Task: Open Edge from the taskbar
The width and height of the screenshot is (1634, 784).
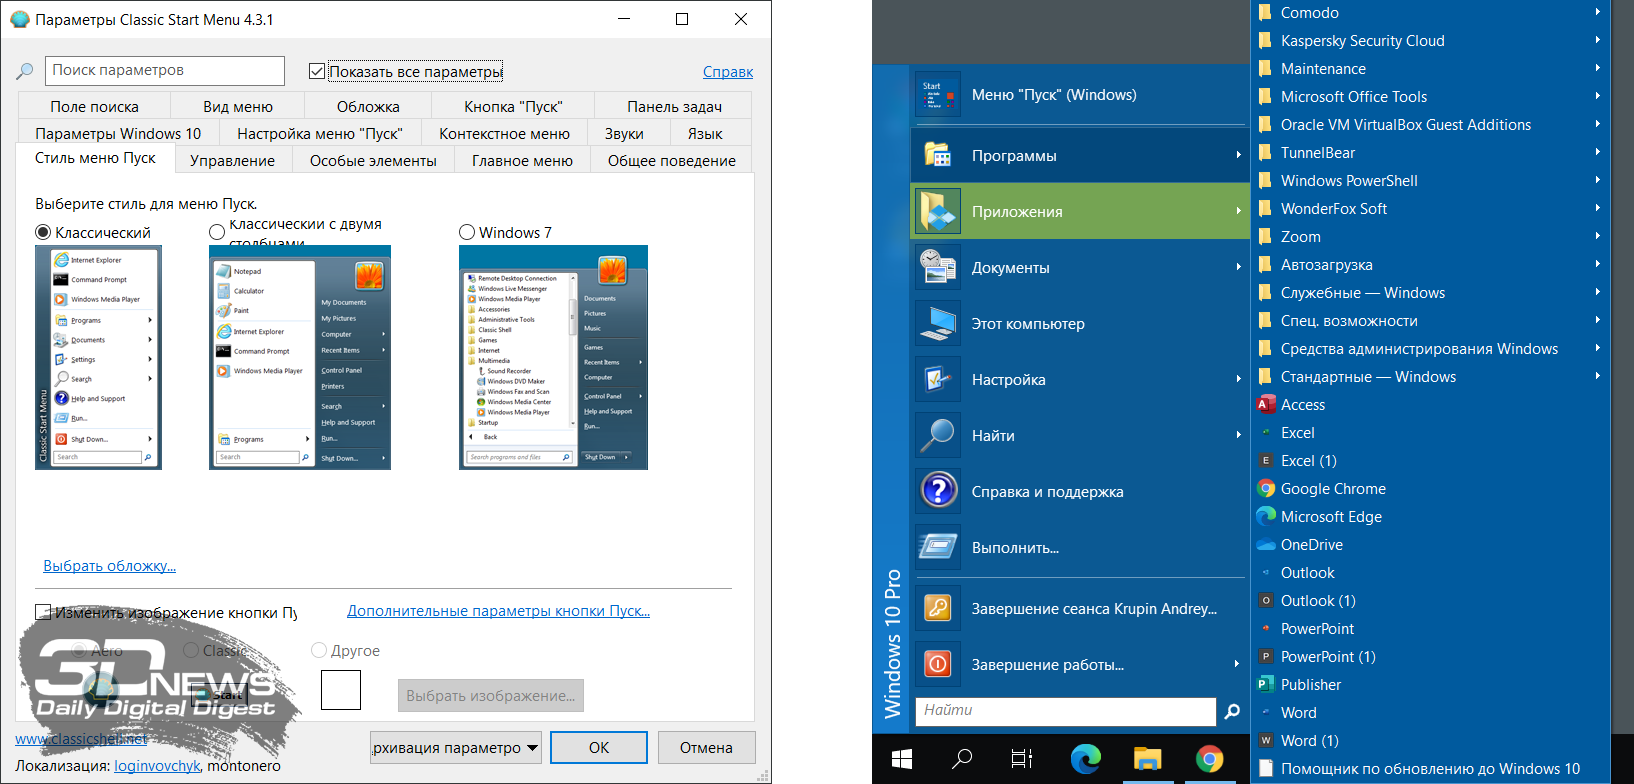Action: click(x=1085, y=759)
